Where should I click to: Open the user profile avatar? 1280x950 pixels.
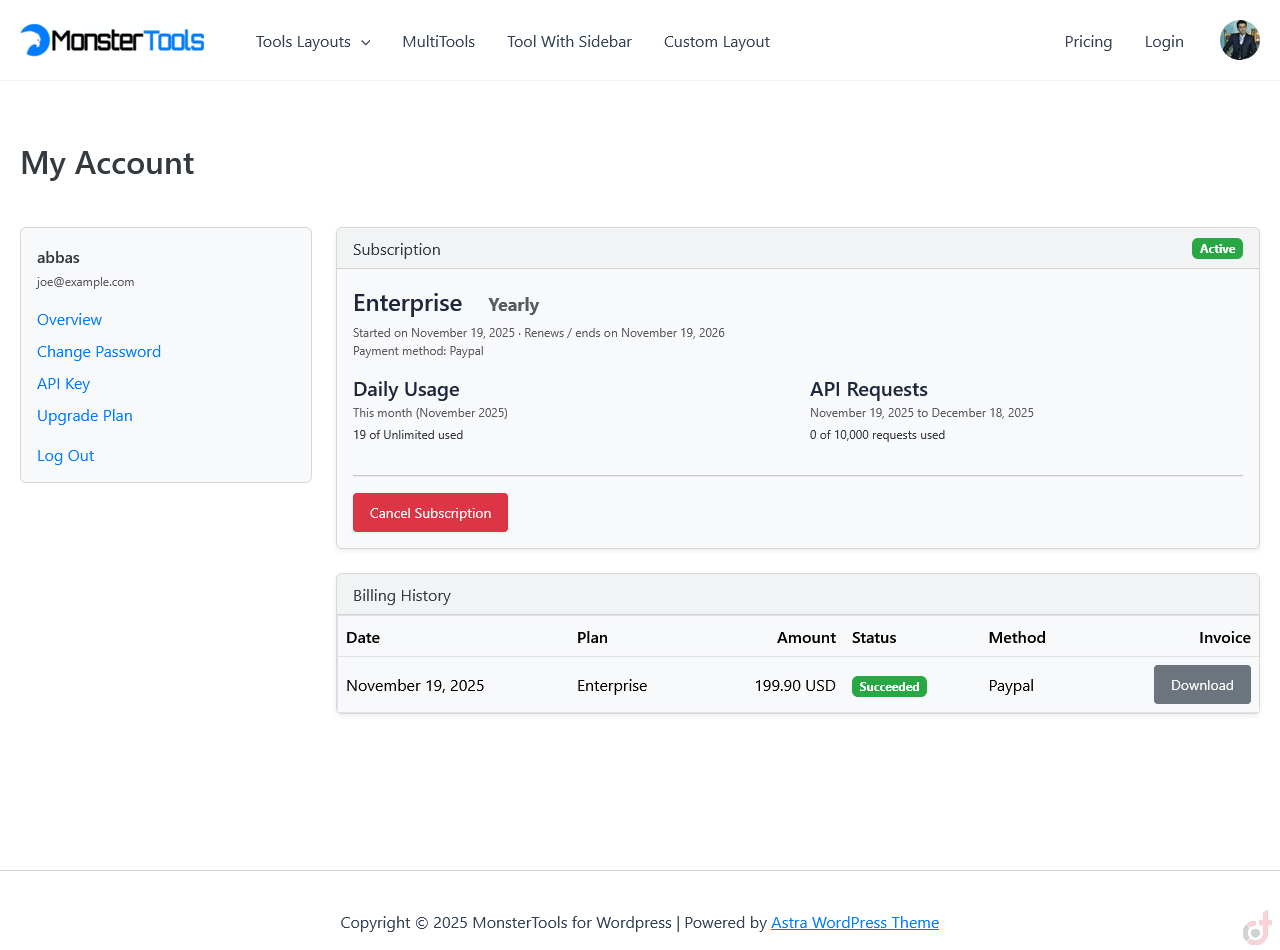[x=1239, y=40]
